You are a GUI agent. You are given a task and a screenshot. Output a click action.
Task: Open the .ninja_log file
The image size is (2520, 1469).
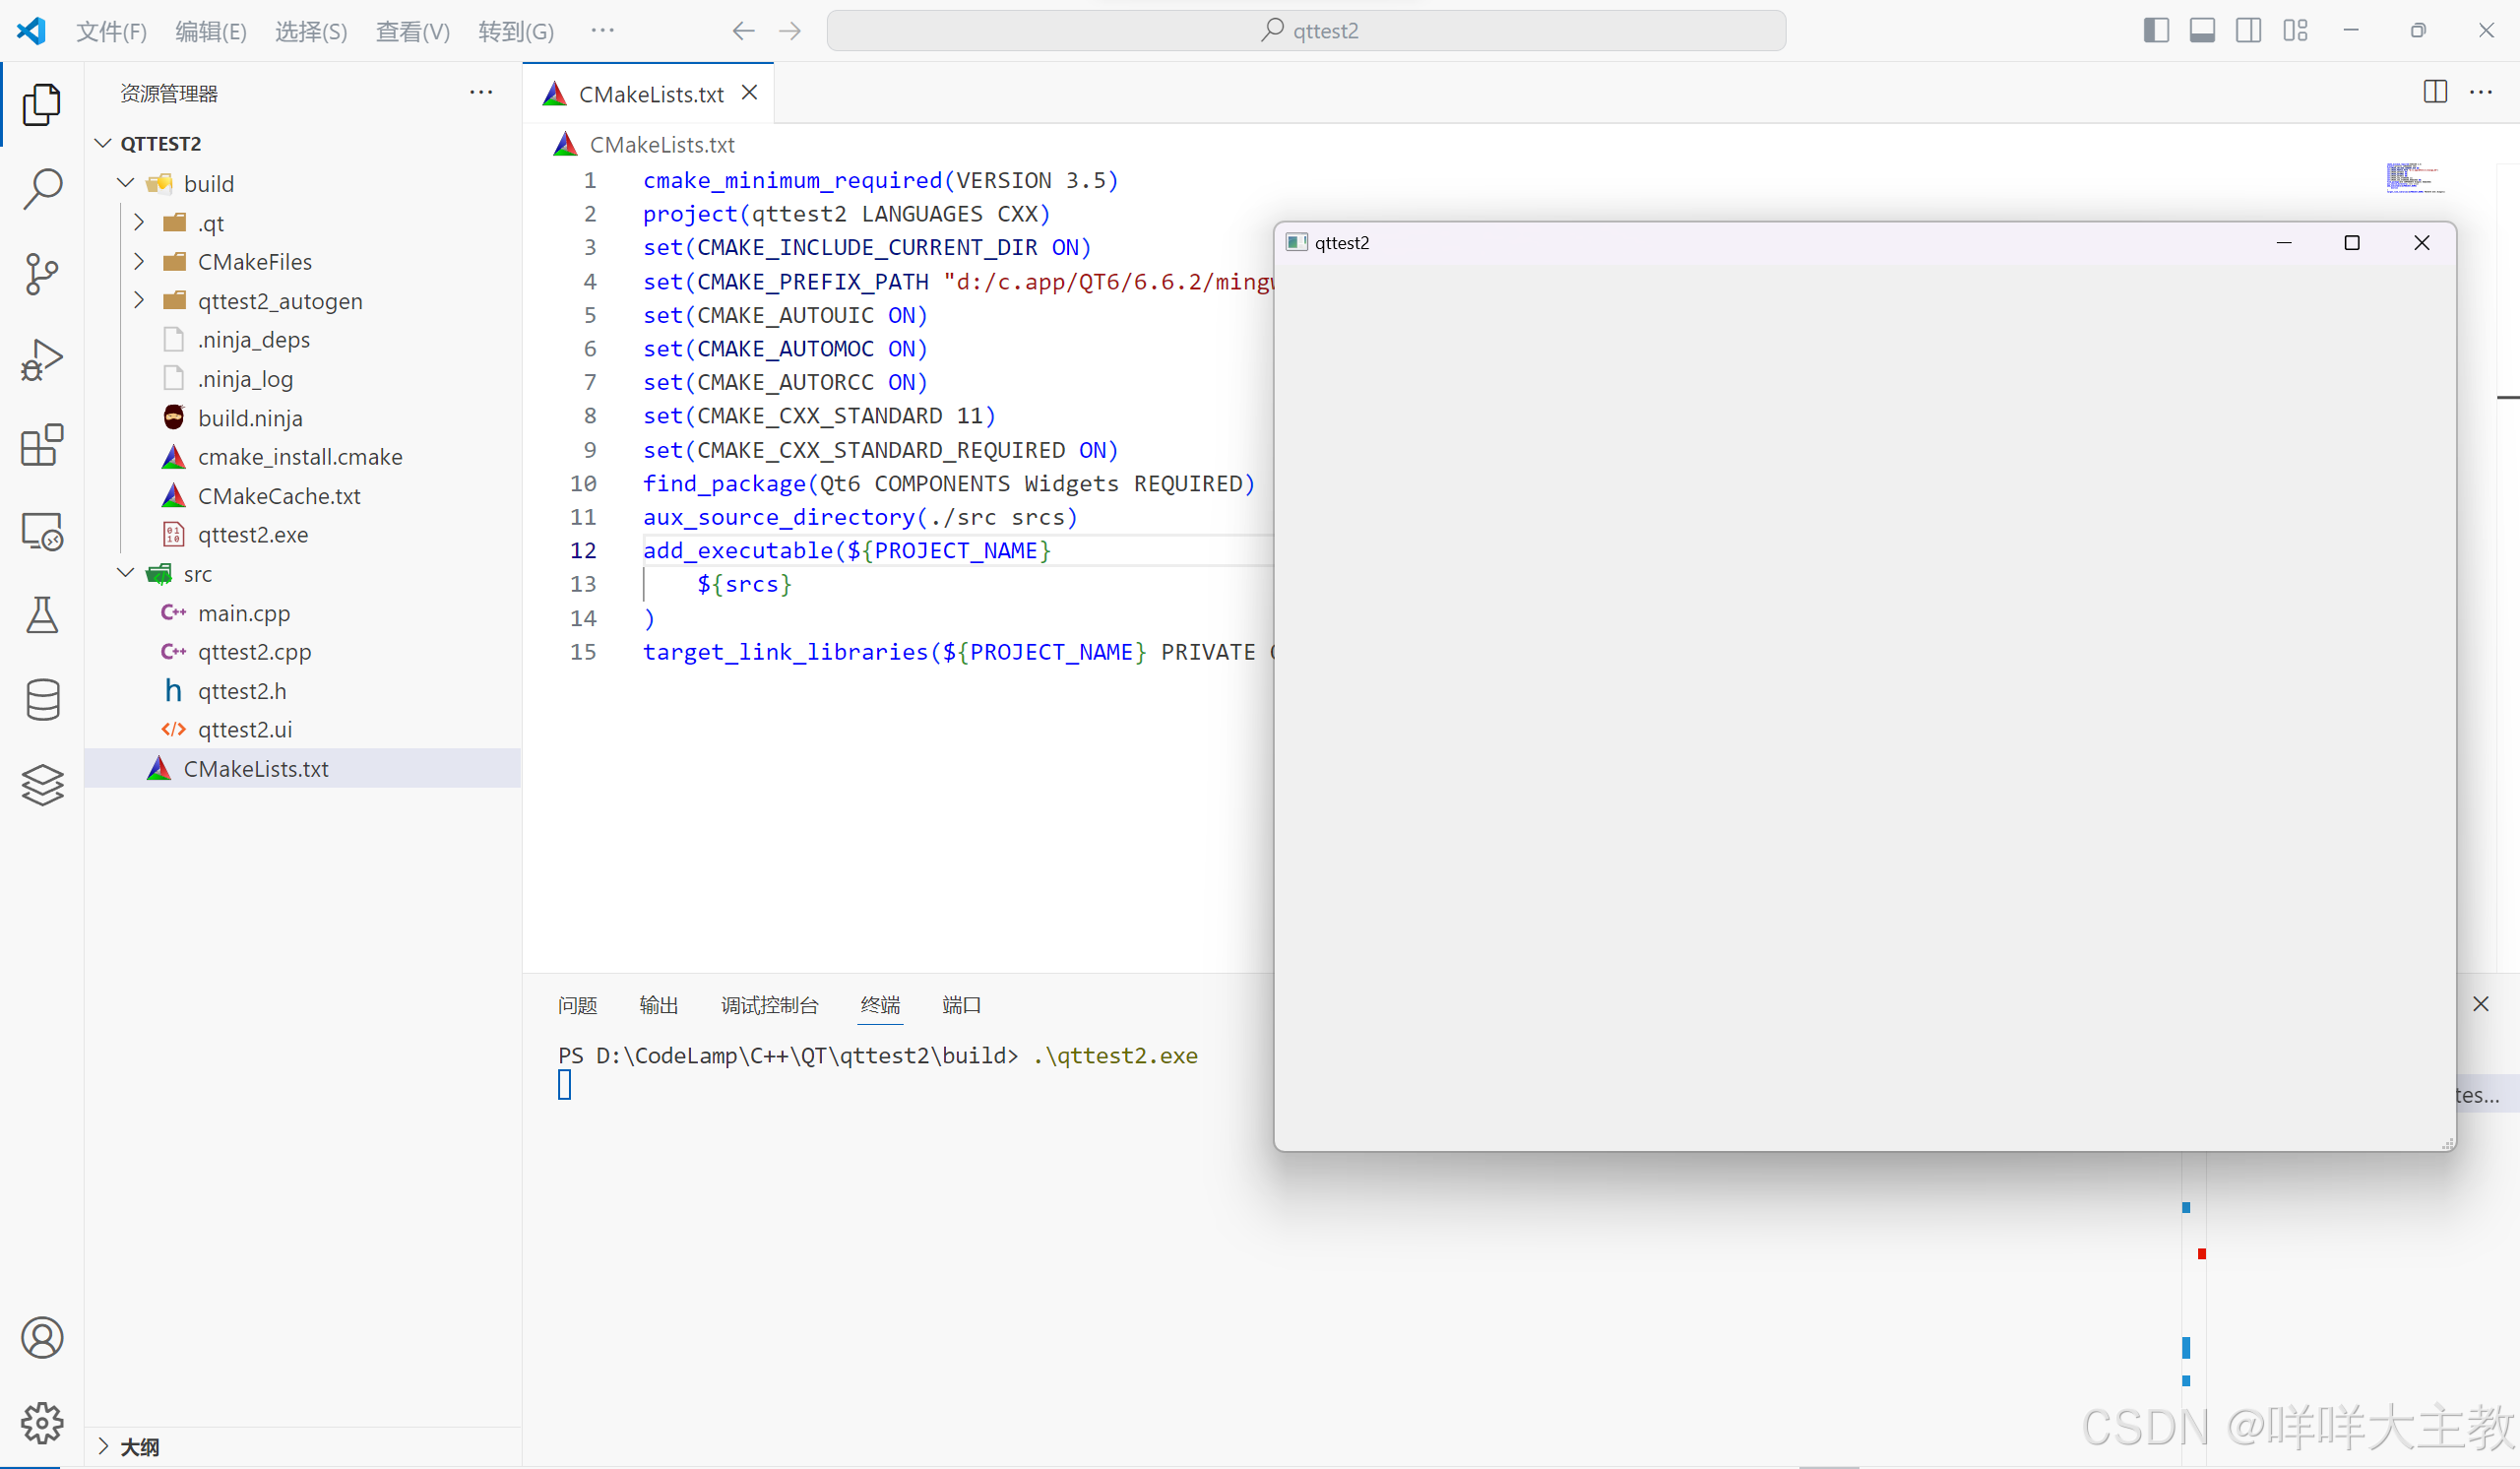[x=245, y=378]
